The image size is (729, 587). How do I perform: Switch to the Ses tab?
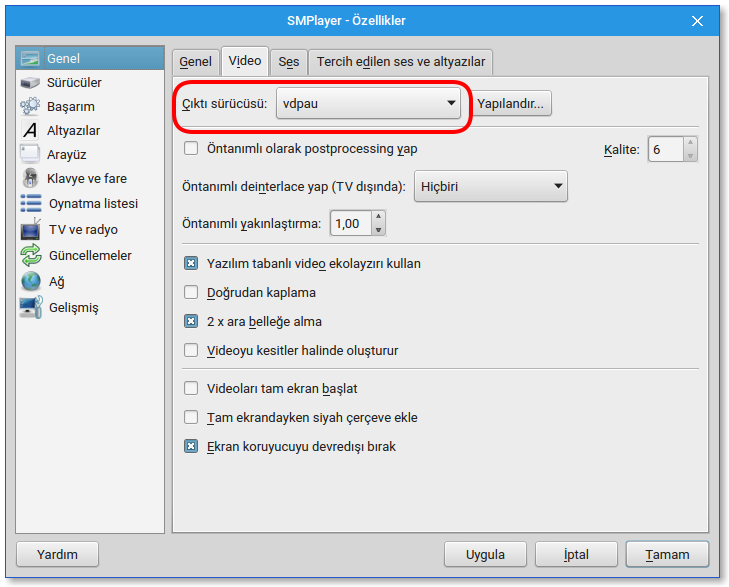pyautogui.click(x=289, y=62)
